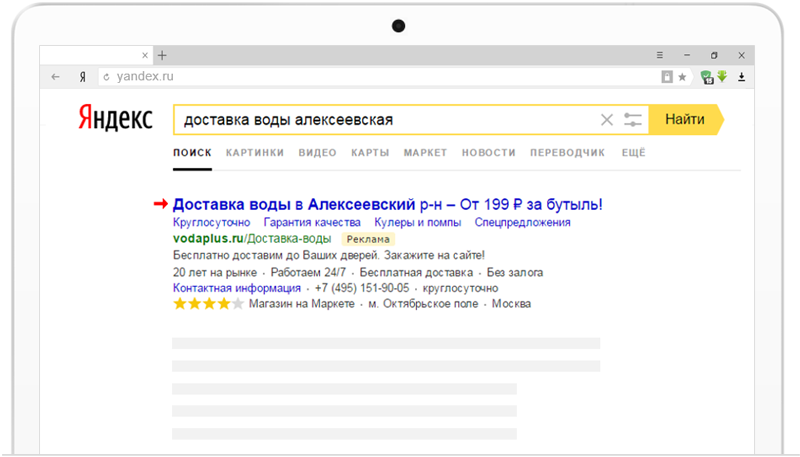The width and height of the screenshot is (800, 457).
Task: Open advanced search settings sliders icon
Action: pos(633,120)
